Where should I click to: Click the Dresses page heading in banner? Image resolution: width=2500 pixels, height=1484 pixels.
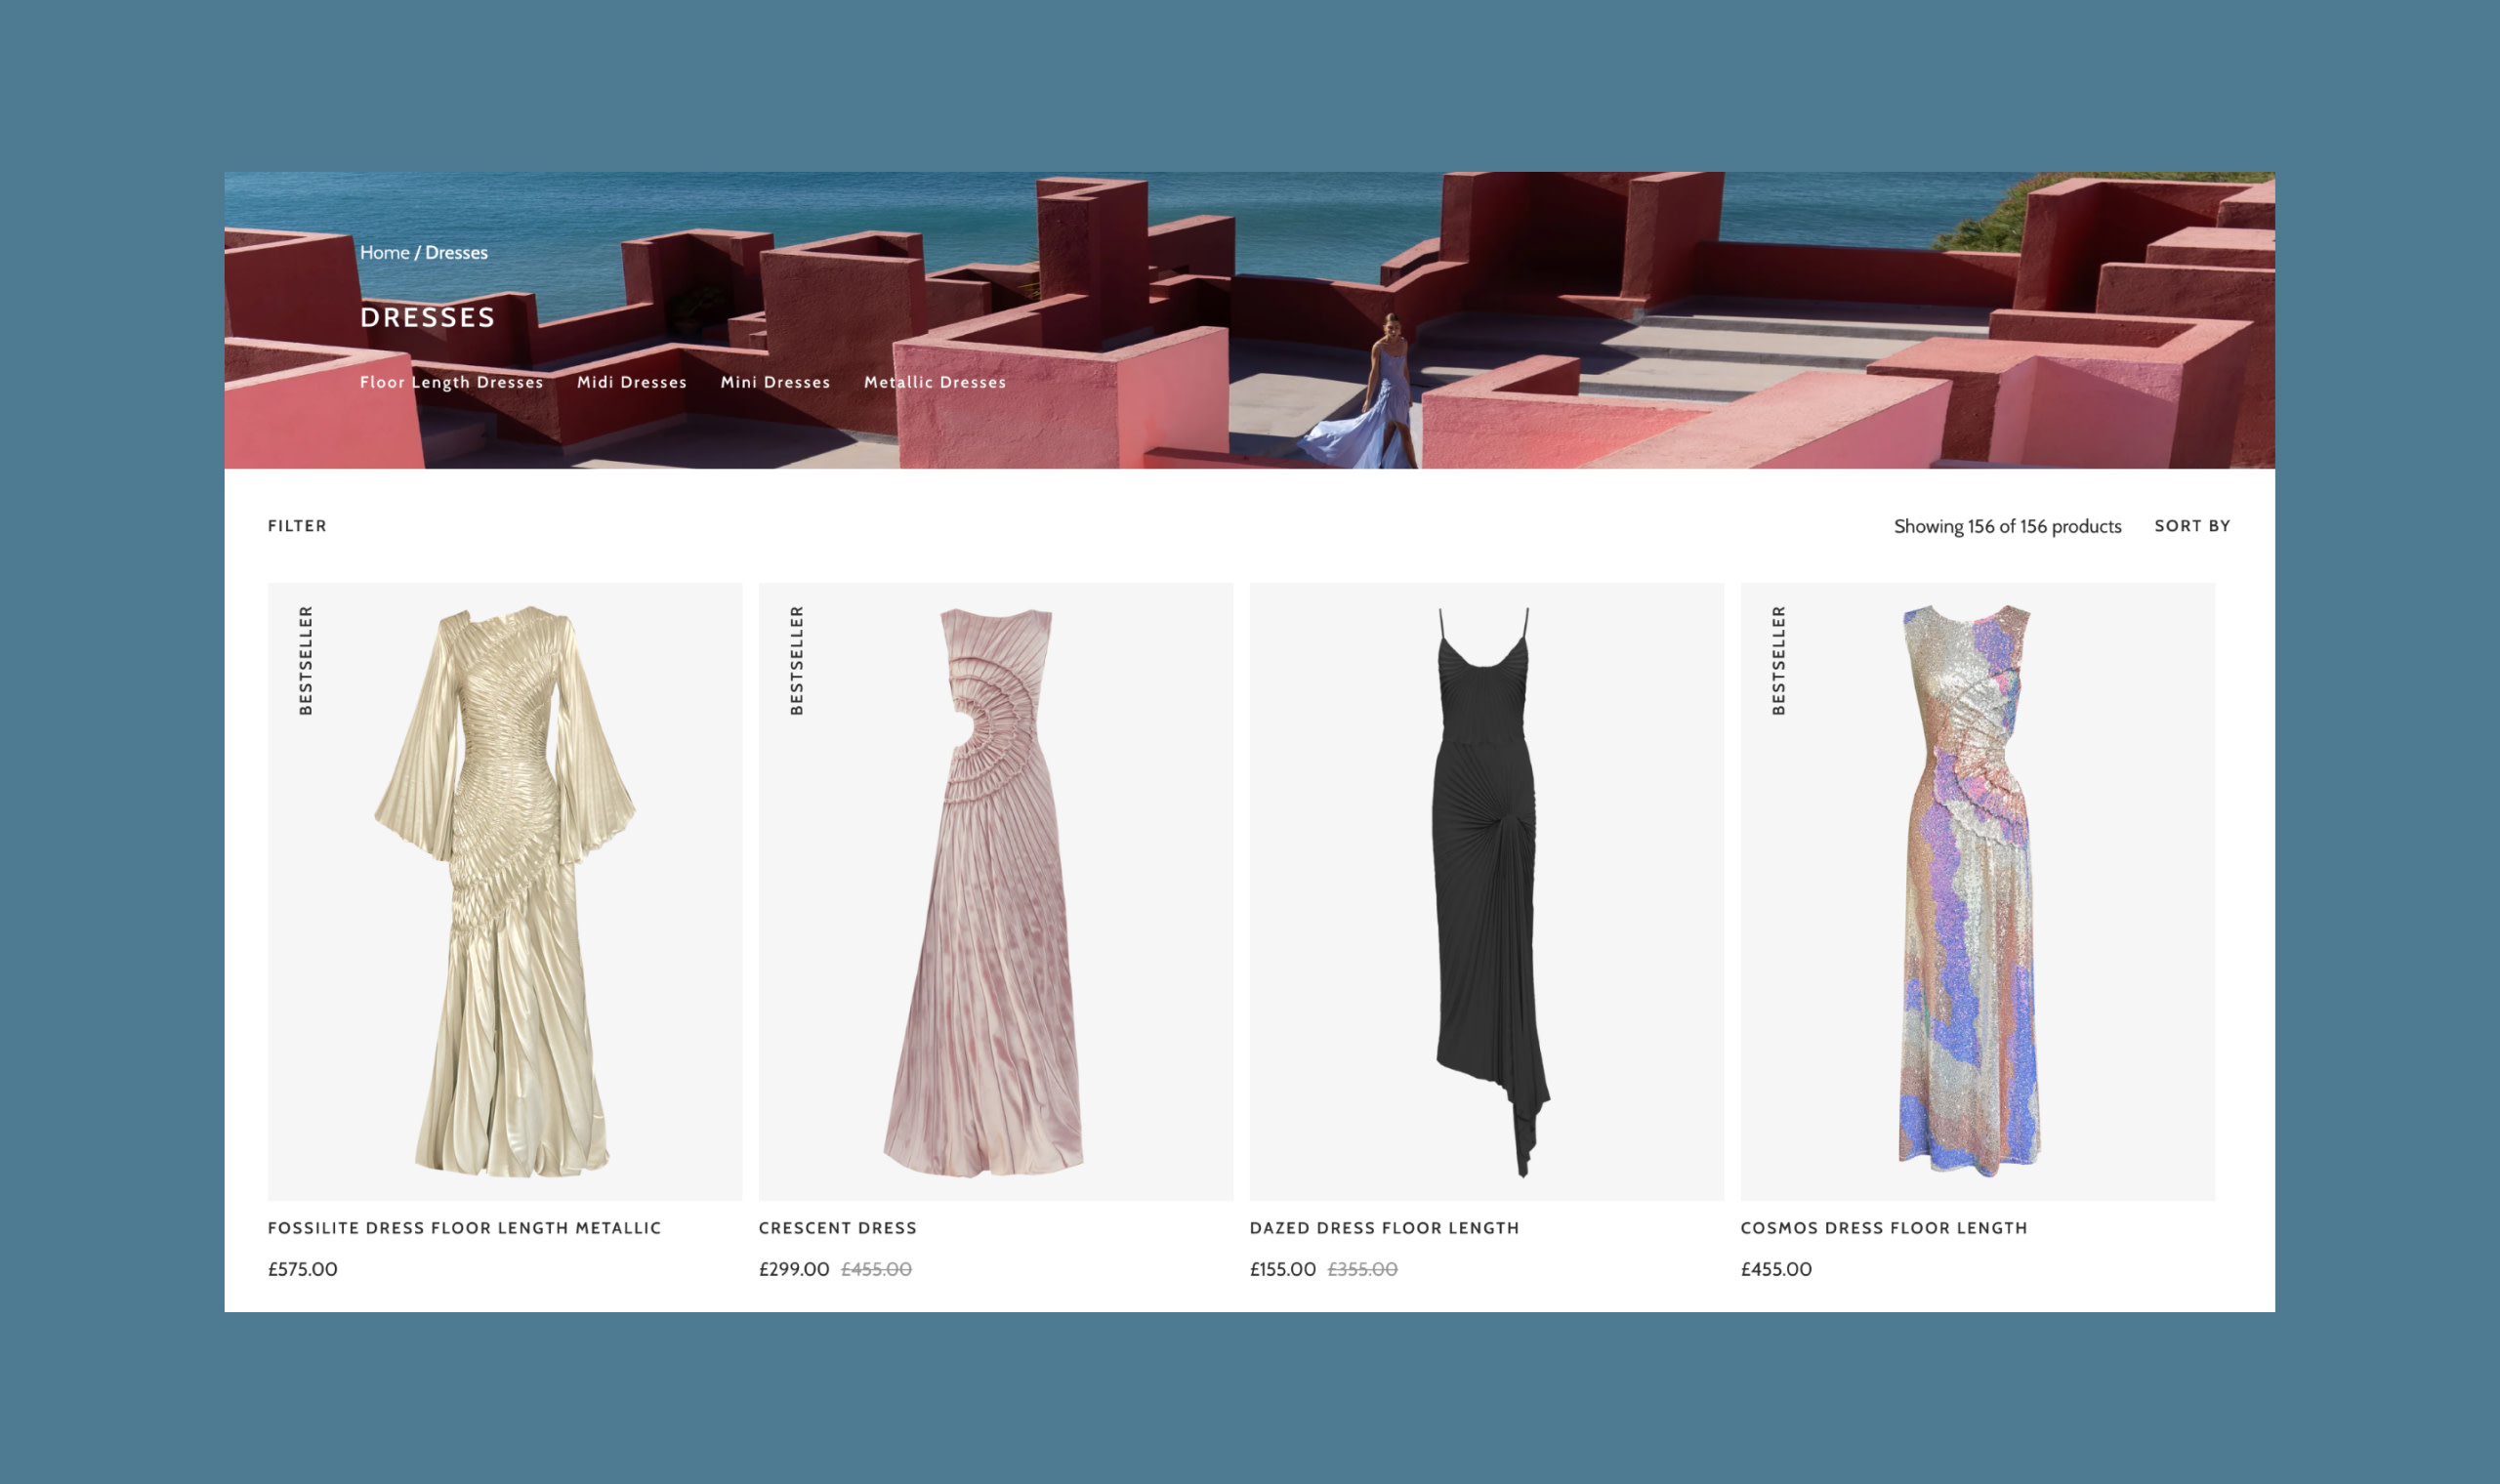point(427,318)
